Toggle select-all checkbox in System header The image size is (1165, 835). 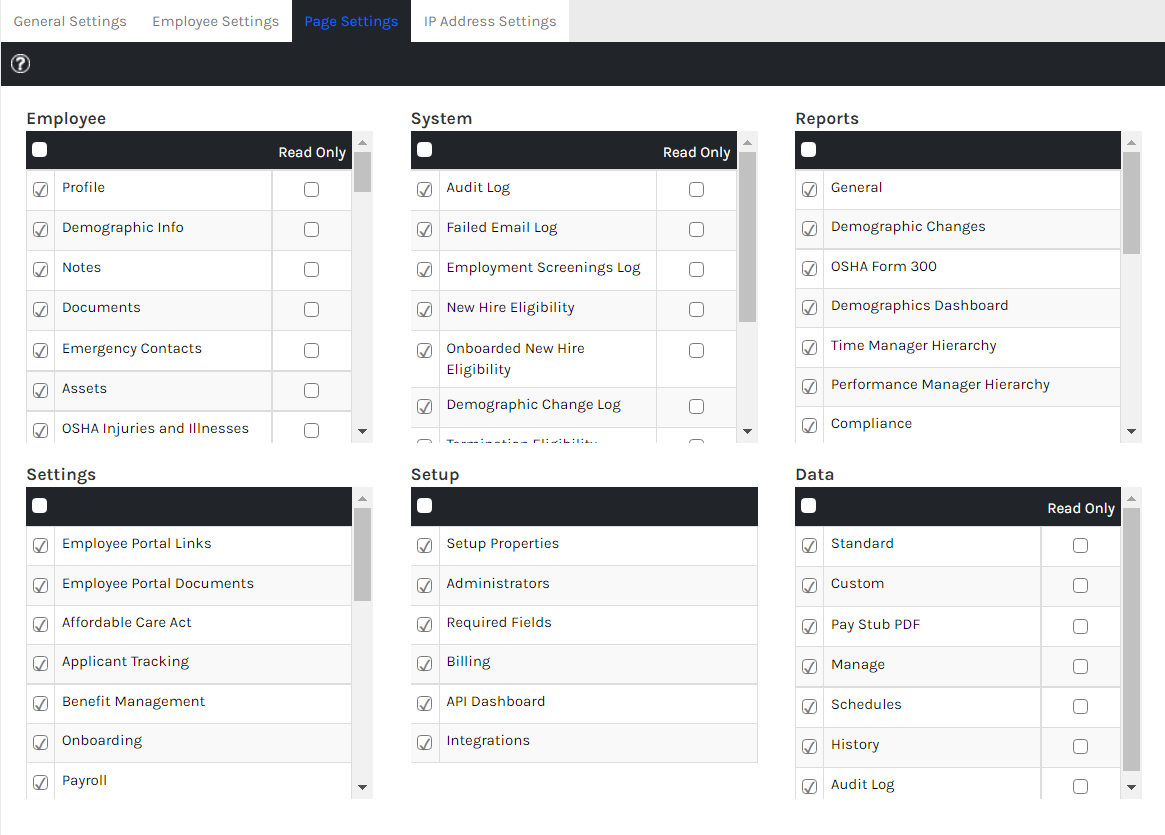point(425,150)
